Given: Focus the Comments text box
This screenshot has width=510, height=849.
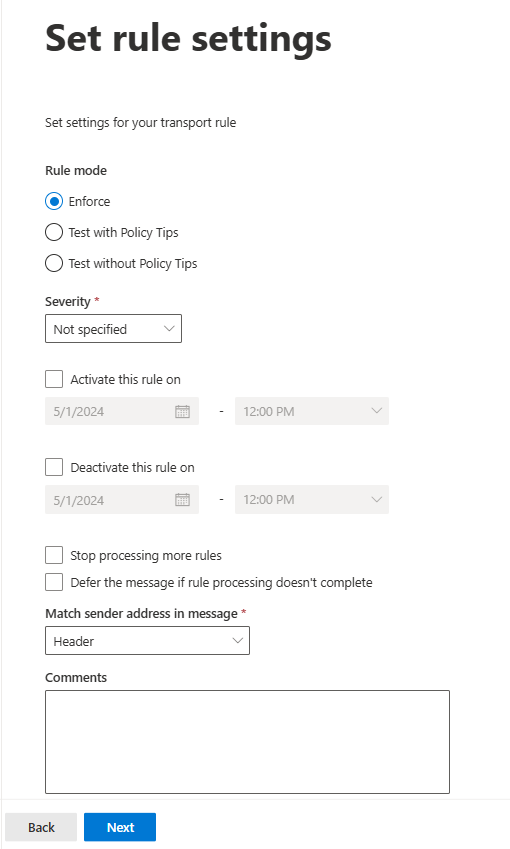Looking at the screenshot, I should pyautogui.click(x=247, y=742).
